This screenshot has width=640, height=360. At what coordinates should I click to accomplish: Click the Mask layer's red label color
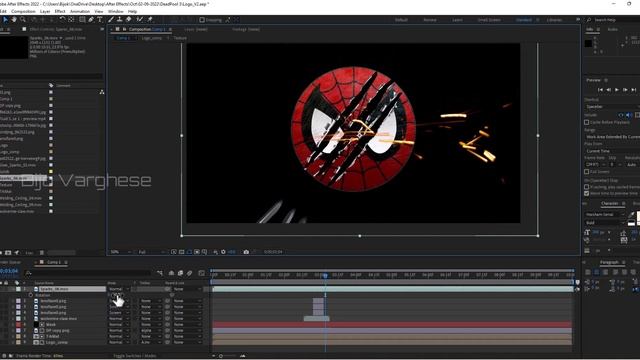click(x=18, y=324)
